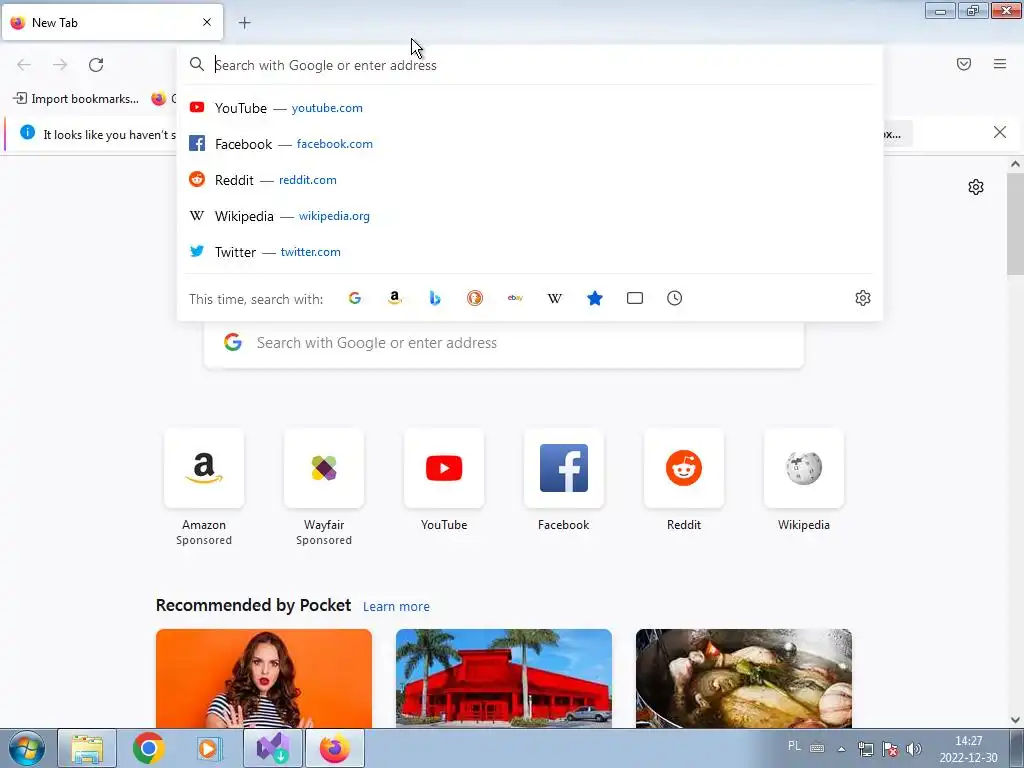The width and height of the screenshot is (1024, 768).
Task: Search this time with Amazon icon
Action: pos(394,298)
